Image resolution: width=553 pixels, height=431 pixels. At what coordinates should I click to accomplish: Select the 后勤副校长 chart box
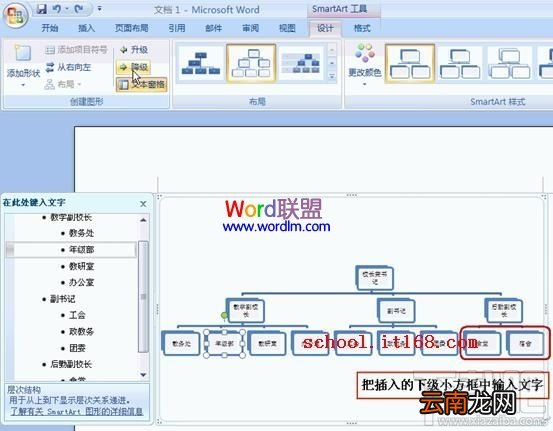click(x=504, y=311)
